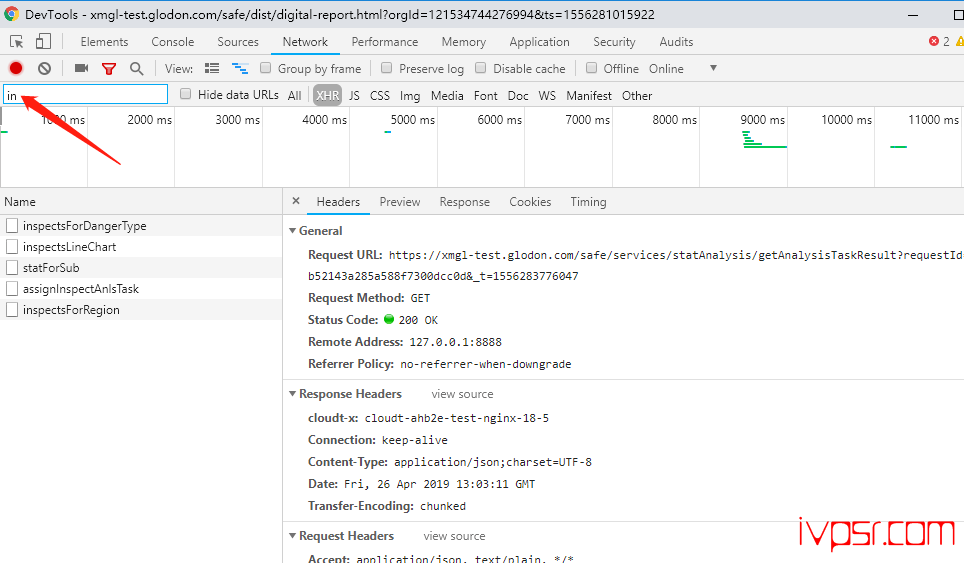Go to the Performance tab
This screenshot has height=563, width=964.
coord(385,42)
